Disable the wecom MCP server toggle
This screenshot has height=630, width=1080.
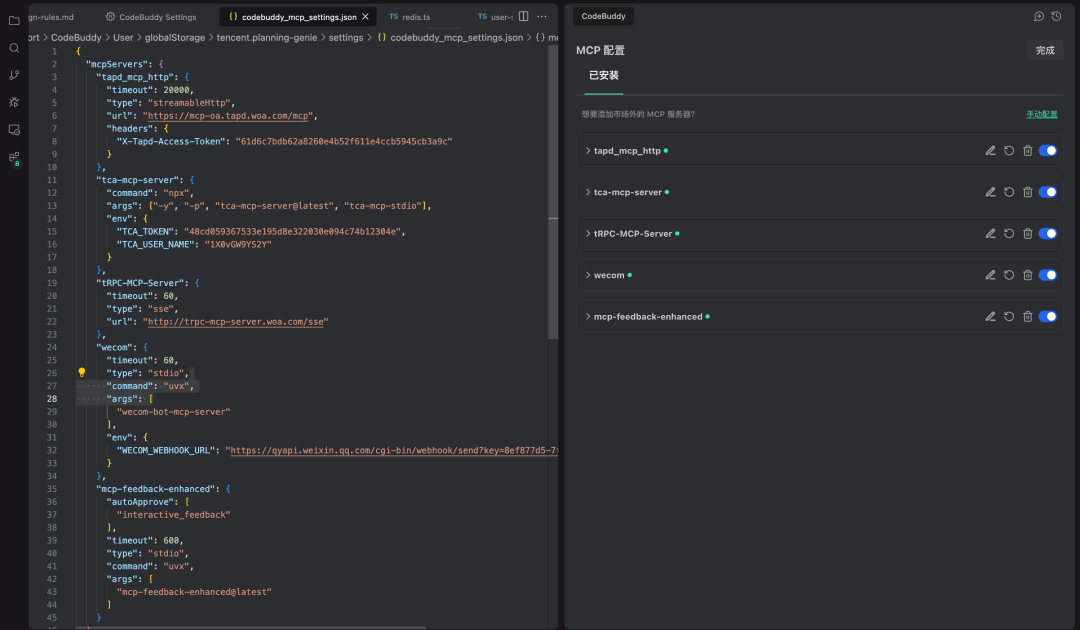(1048, 275)
